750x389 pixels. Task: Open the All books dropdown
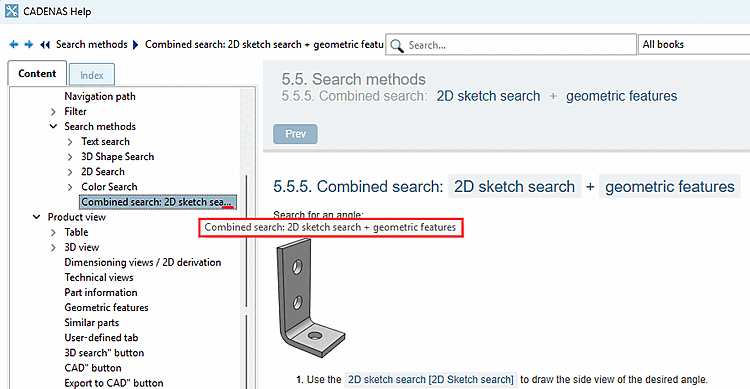[x=694, y=44]
